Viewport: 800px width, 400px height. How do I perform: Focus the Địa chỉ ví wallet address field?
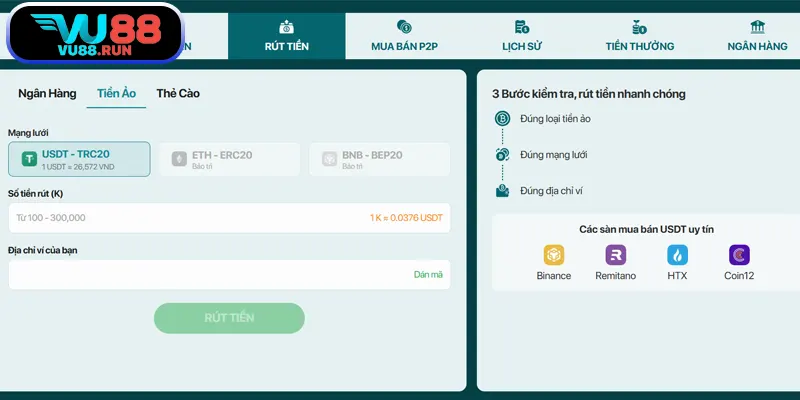pyautogui.click(x=200, y=274)
